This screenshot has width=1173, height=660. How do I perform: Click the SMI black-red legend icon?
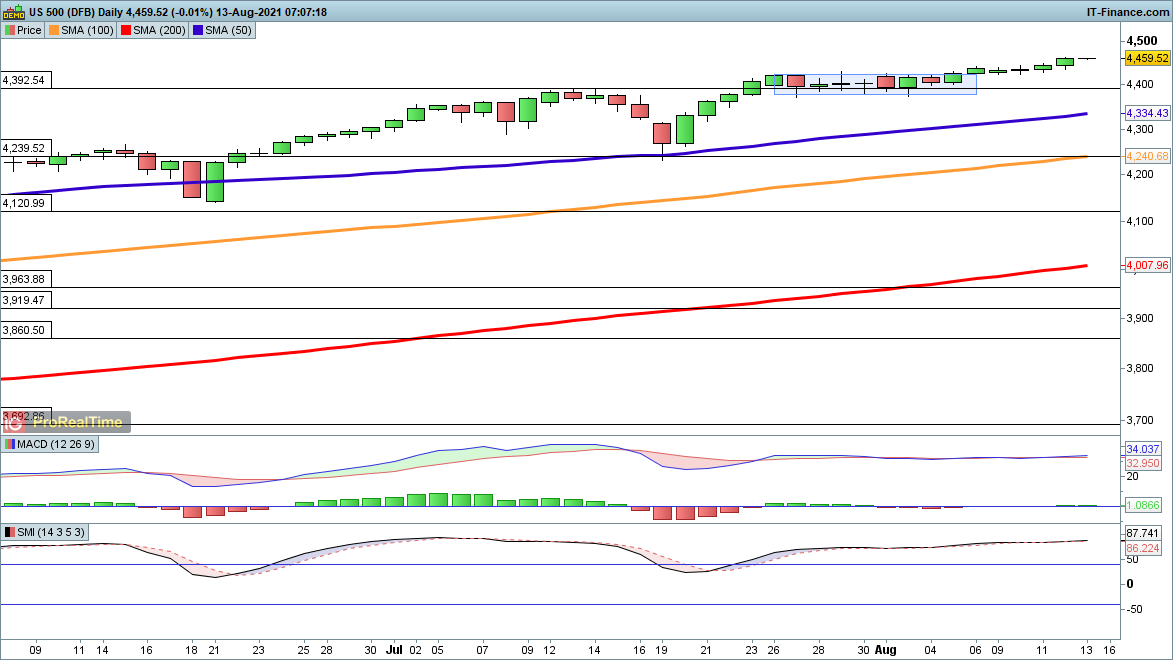10,532
